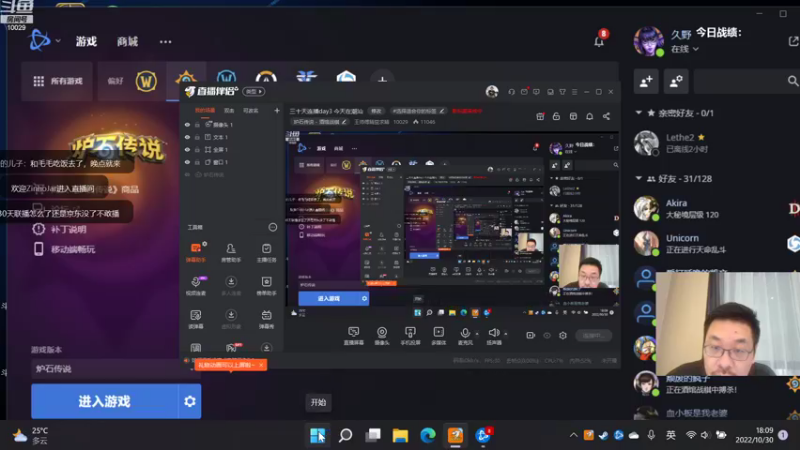The image size is (800, 450).
Task: Open the three-dots menu beside 商城
Action: (x=165, y=42)
